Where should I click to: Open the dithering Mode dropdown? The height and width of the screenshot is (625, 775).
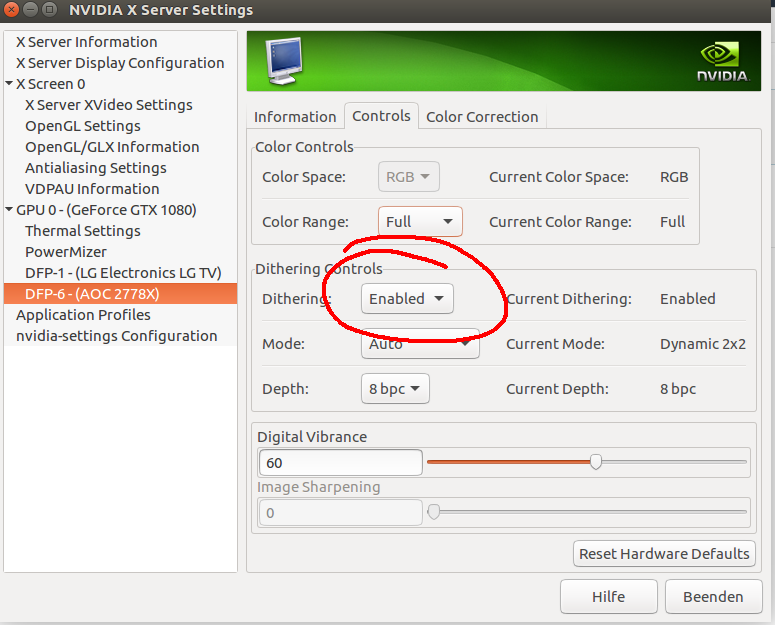tap(420, 343)
